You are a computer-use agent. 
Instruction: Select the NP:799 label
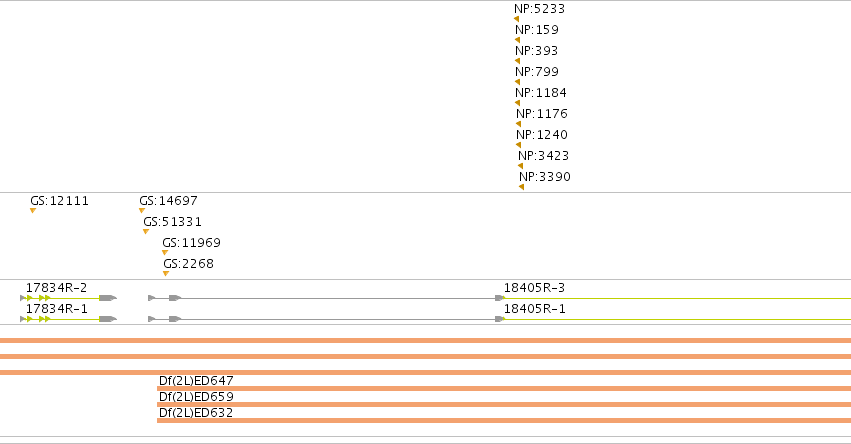(x=537, y=72)
